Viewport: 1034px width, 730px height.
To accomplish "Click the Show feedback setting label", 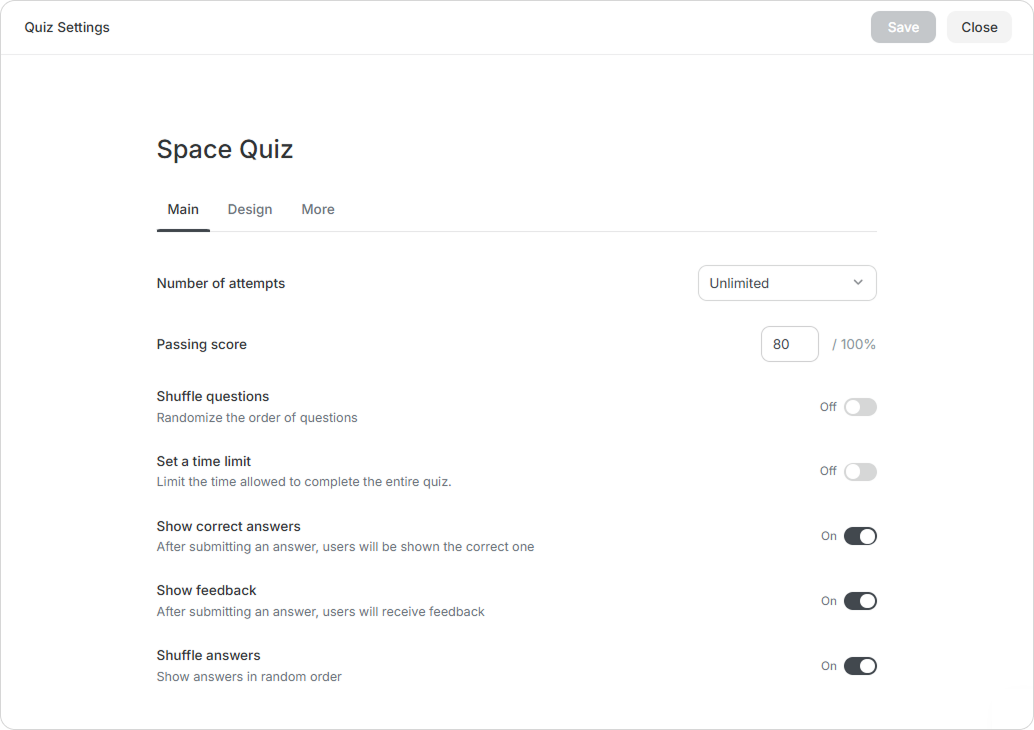I will (207, 590).
